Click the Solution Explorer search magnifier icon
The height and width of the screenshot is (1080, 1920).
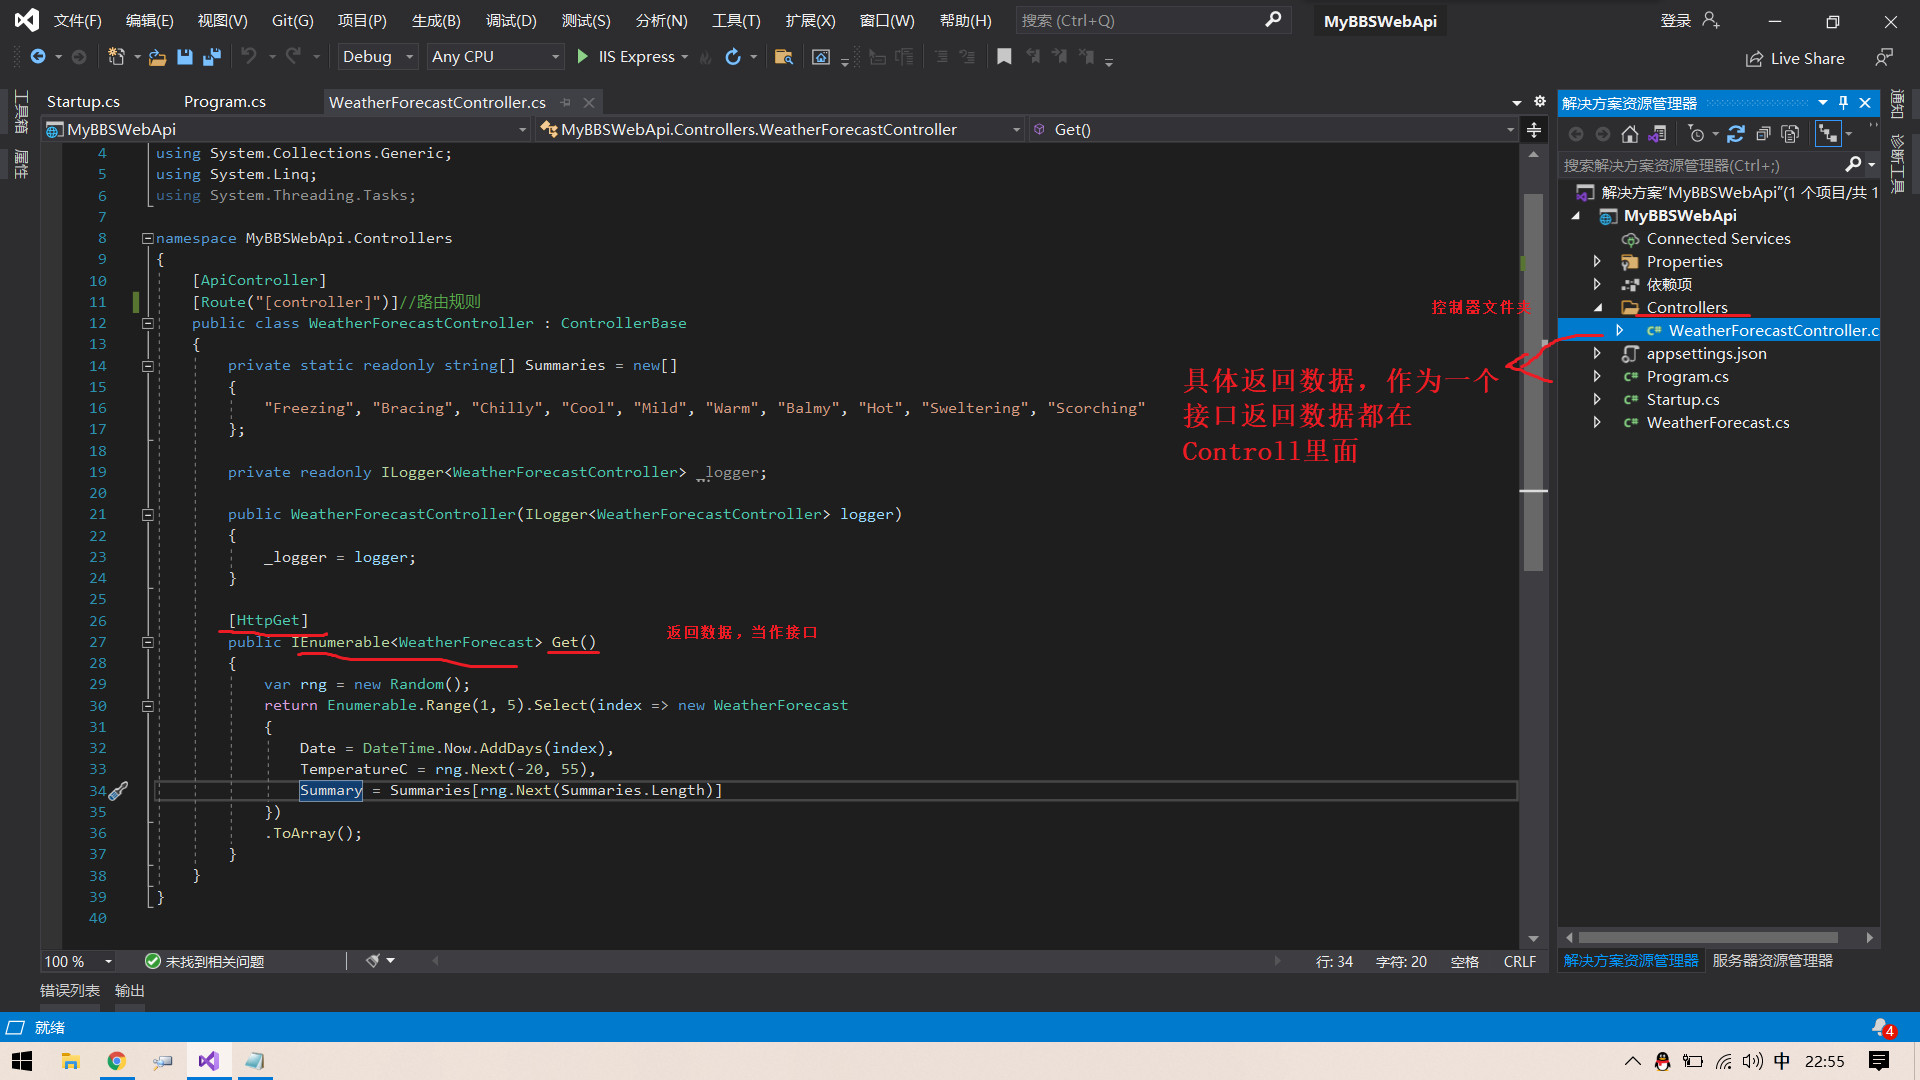1853,165
